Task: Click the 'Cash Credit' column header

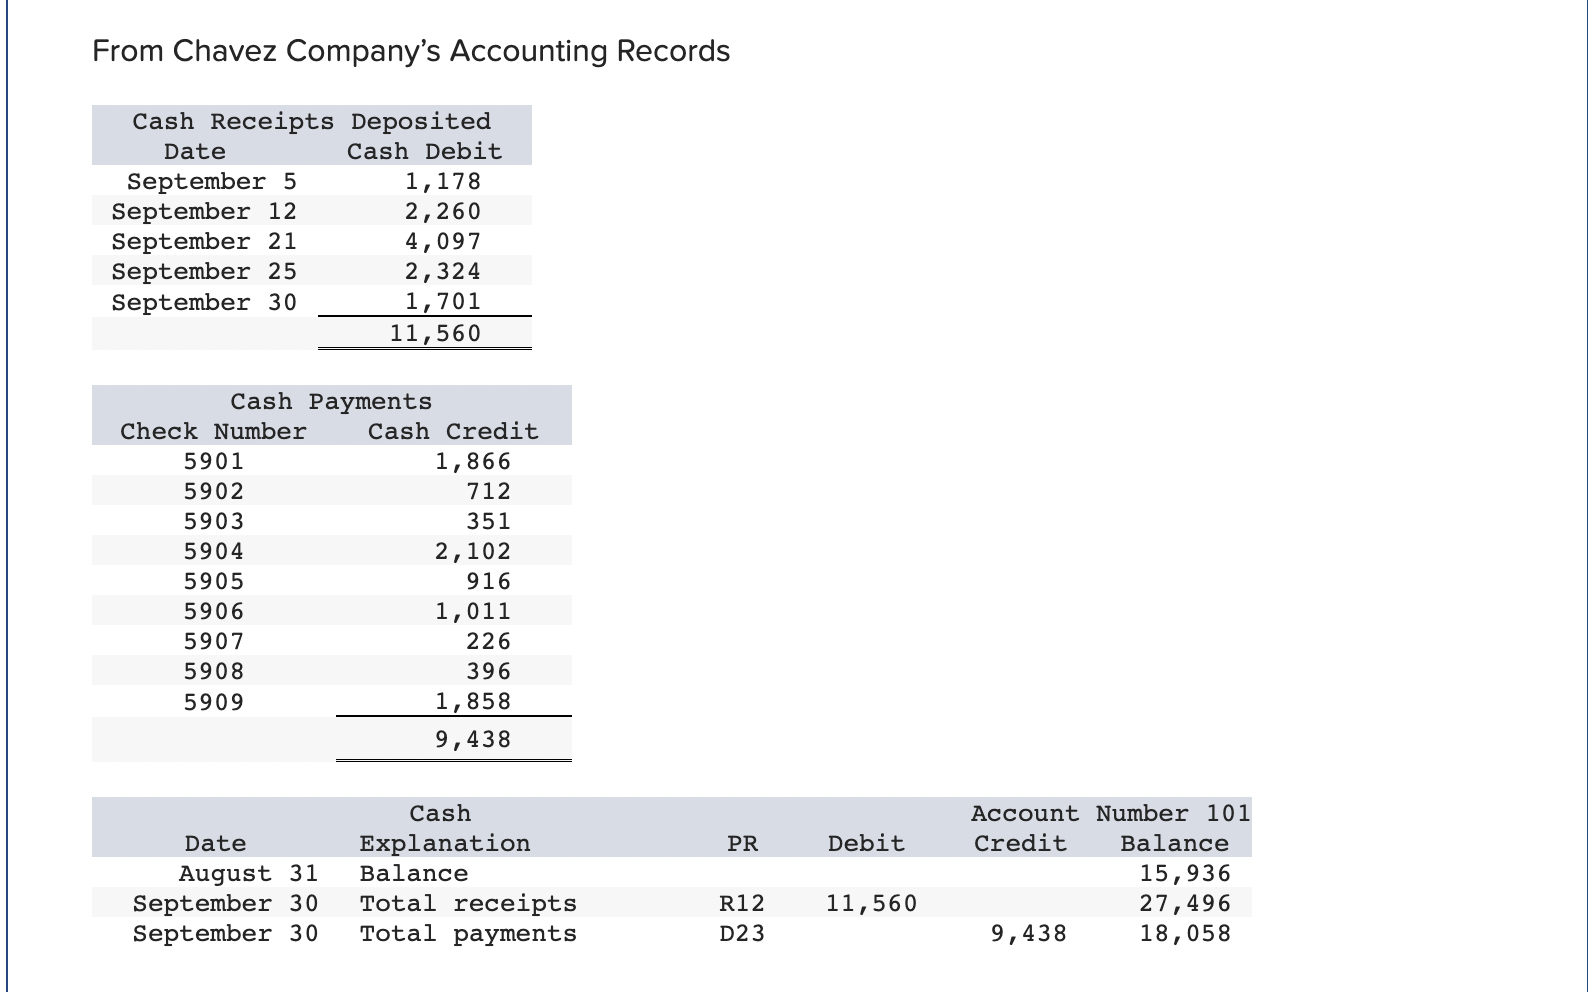Action: (x=453, y=431)
